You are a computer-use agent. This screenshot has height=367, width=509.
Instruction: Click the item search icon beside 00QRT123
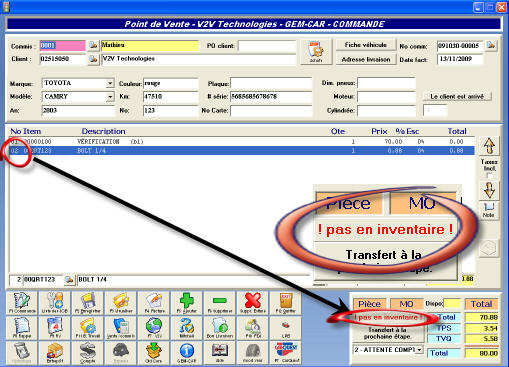(x=69, y=279)
